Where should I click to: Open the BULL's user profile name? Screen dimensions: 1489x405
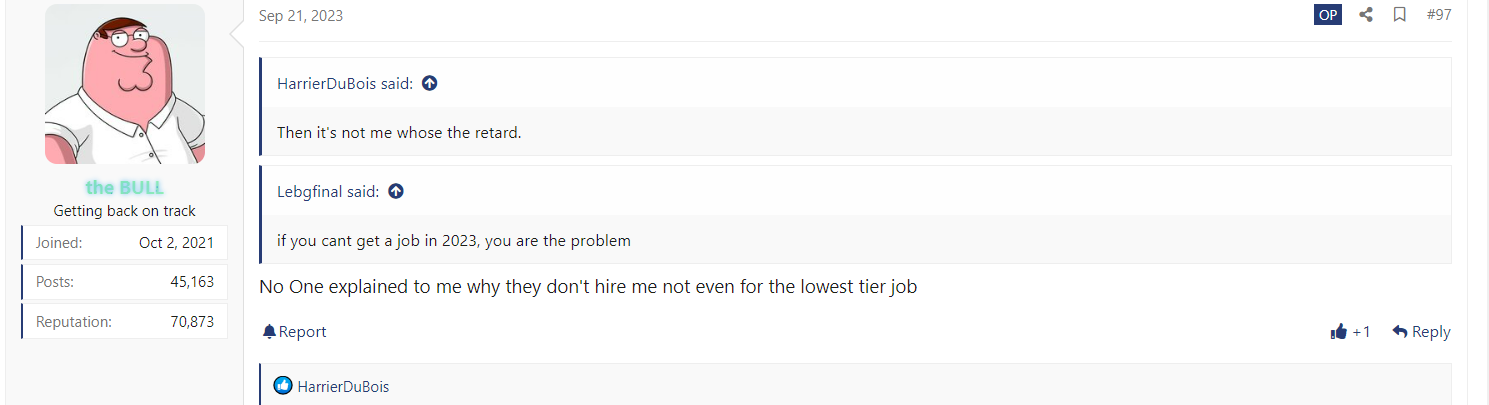125,187
